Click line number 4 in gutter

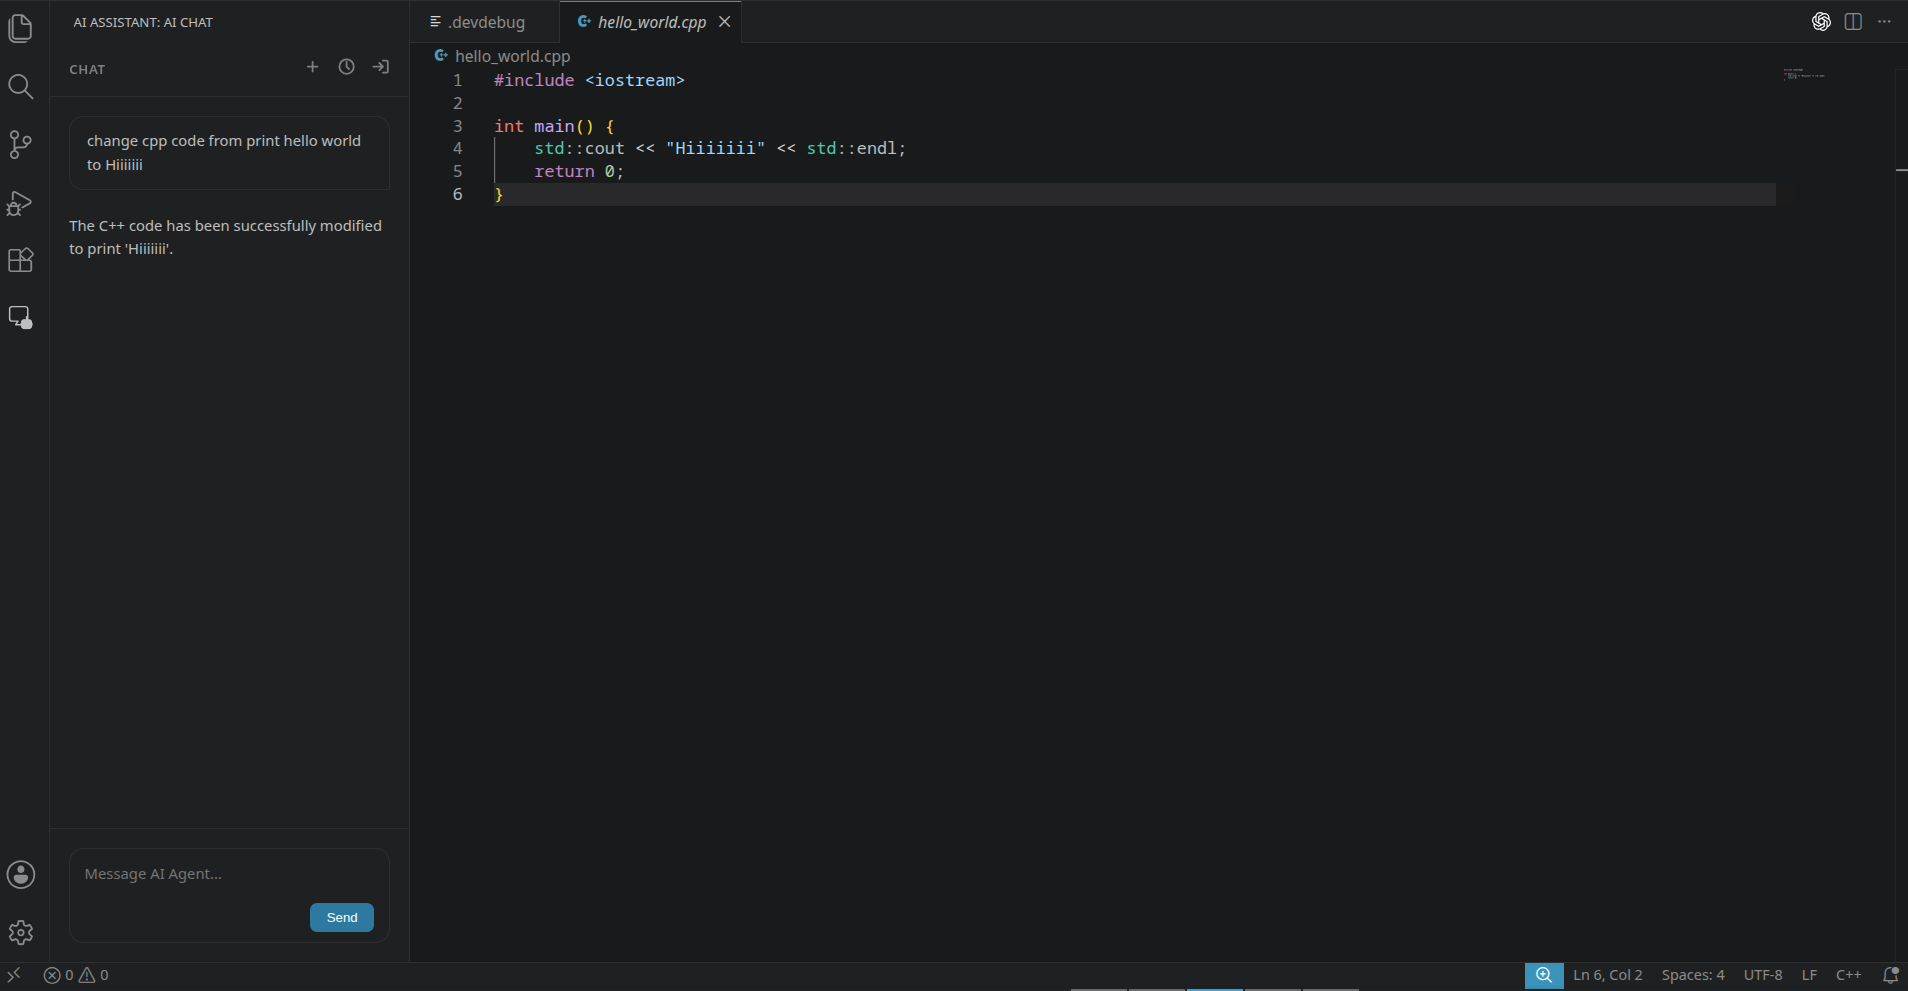tap(458, 148)
